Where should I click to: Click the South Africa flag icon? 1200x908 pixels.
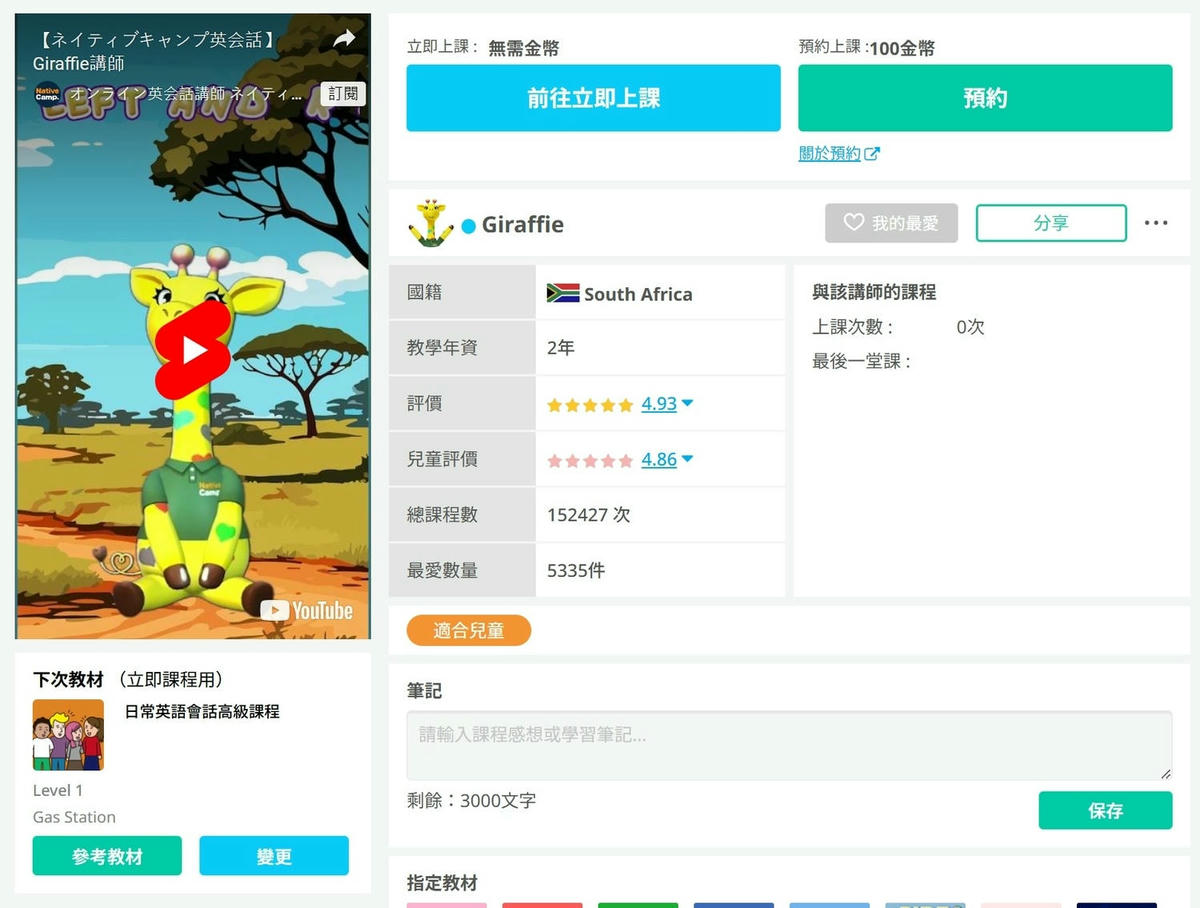point(563,294)
